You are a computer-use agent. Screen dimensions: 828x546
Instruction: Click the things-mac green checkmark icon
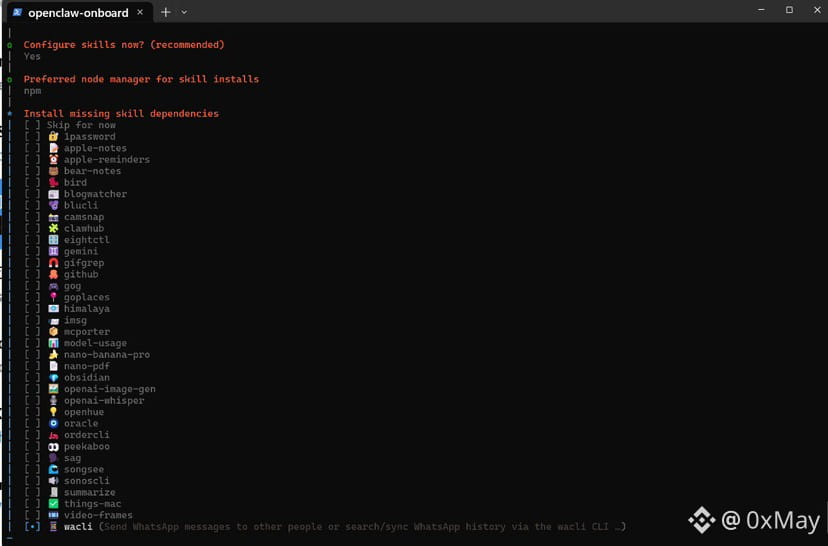(x=54, y=504)
